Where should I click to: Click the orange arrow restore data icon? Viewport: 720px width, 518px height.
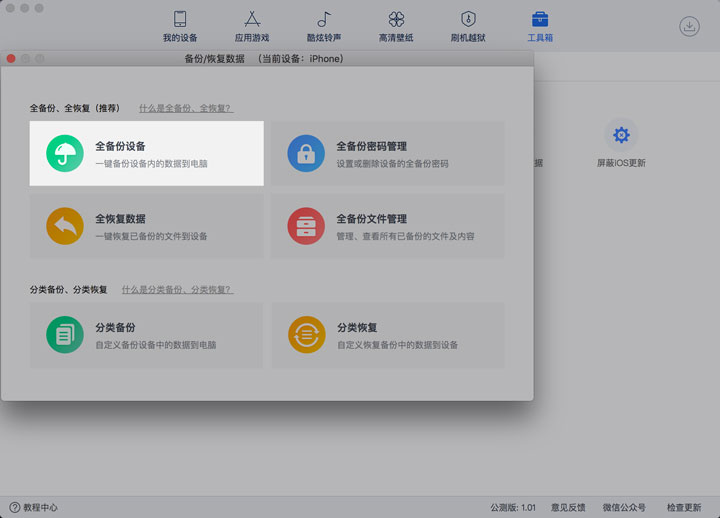65,226
